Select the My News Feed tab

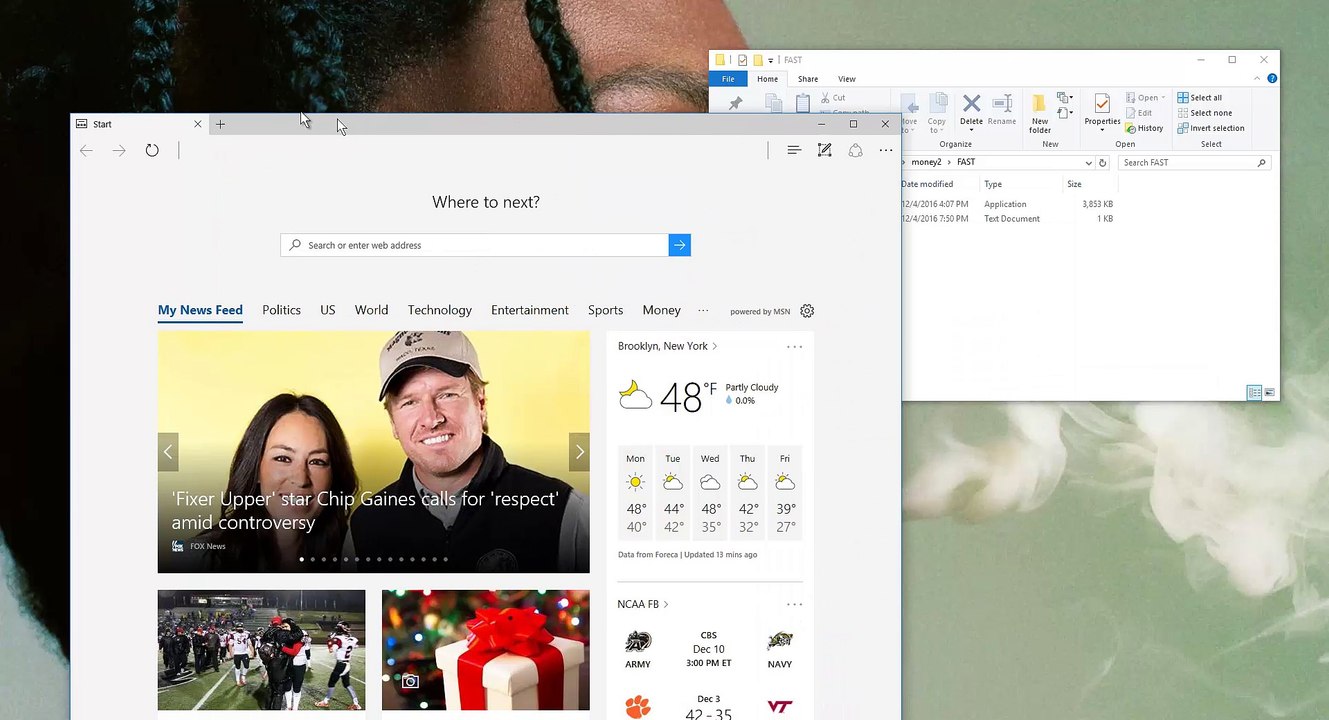(x=200, y=310)
